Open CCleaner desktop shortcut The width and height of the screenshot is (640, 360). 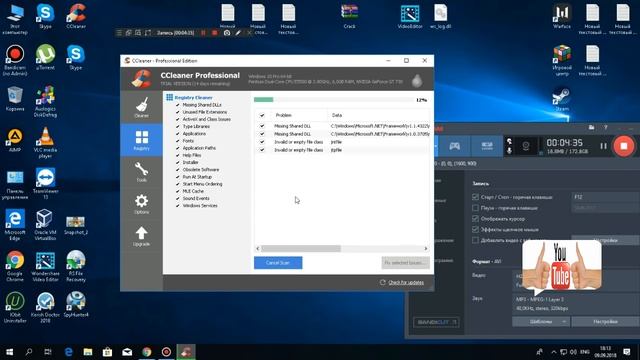(76, 16)
